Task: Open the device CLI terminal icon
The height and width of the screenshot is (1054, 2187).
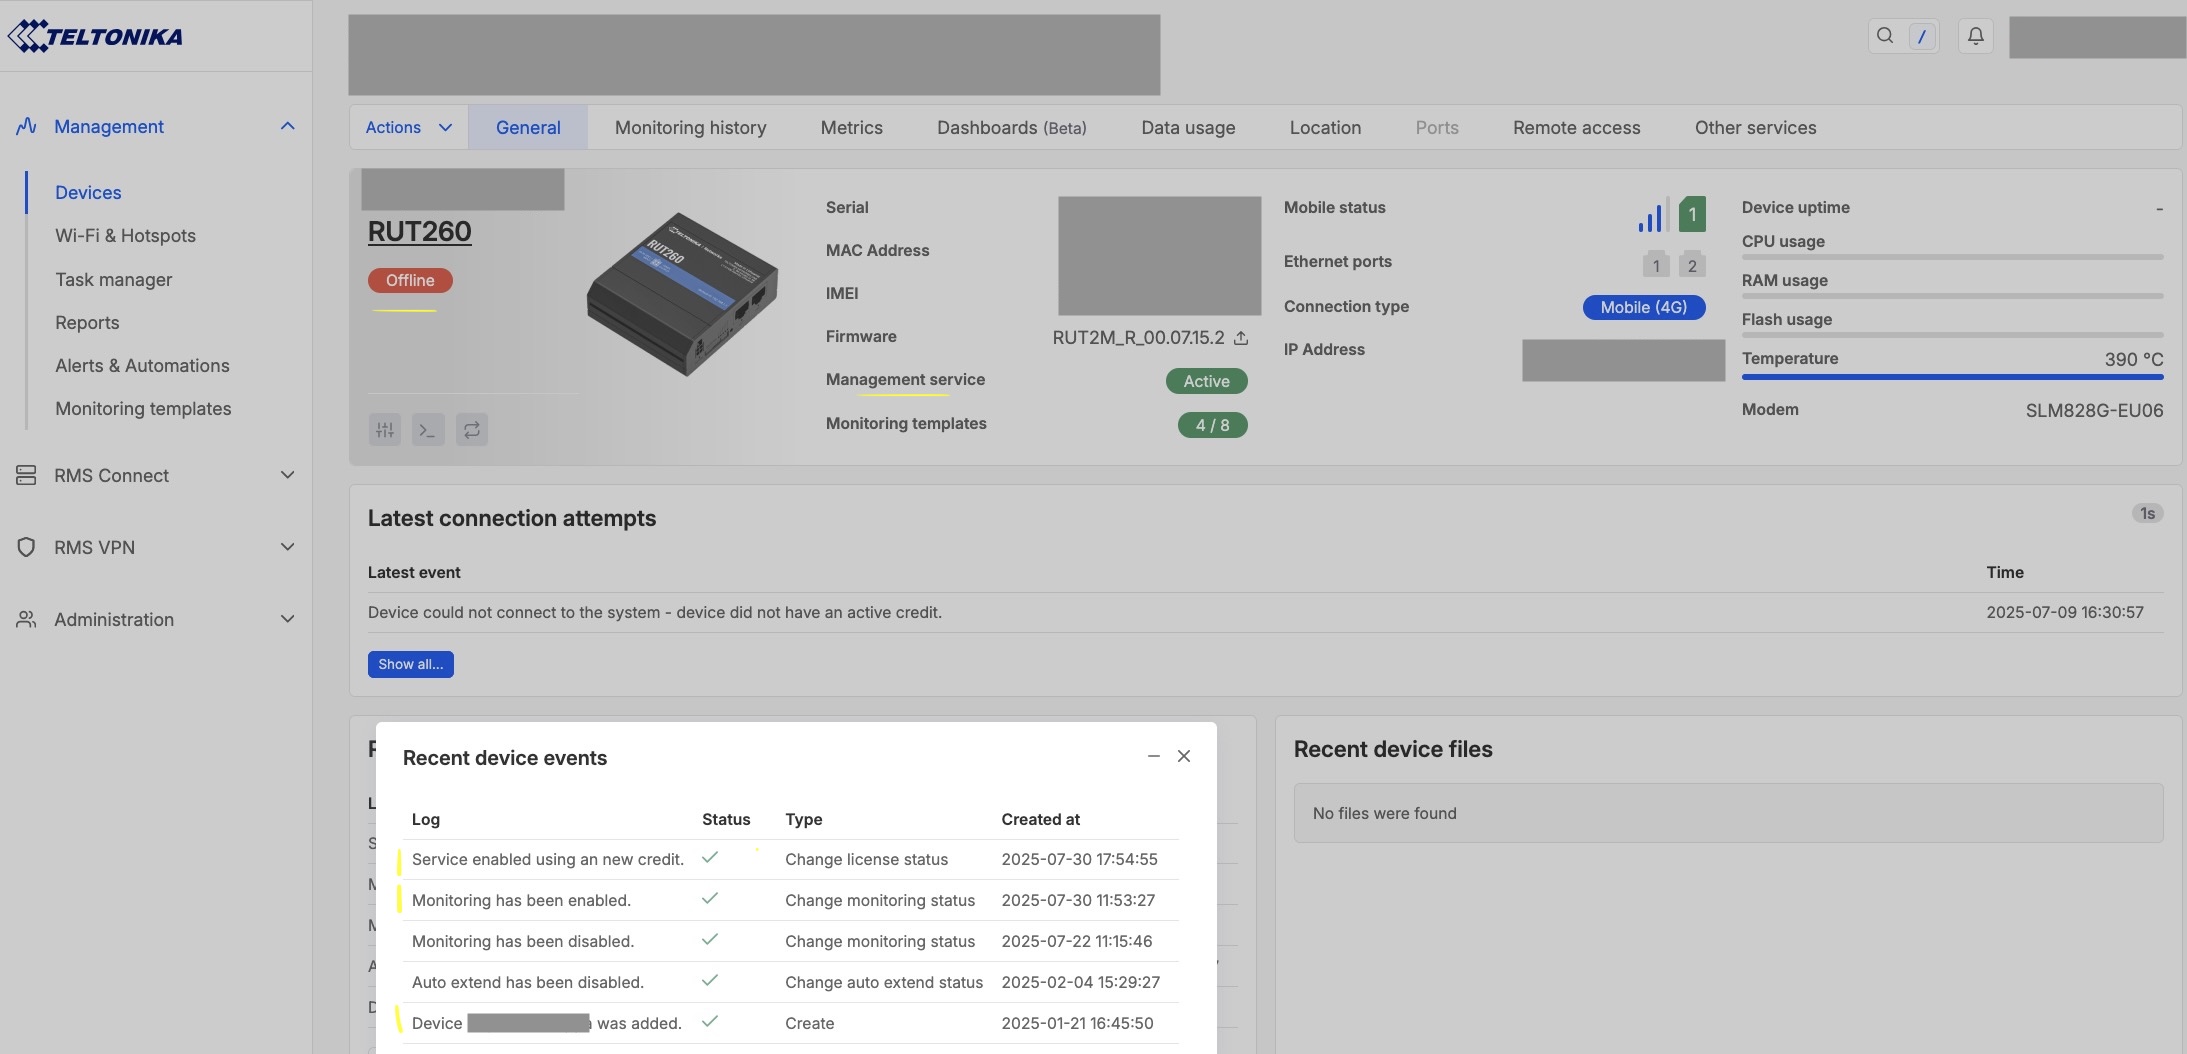Action: click(428, 430)
